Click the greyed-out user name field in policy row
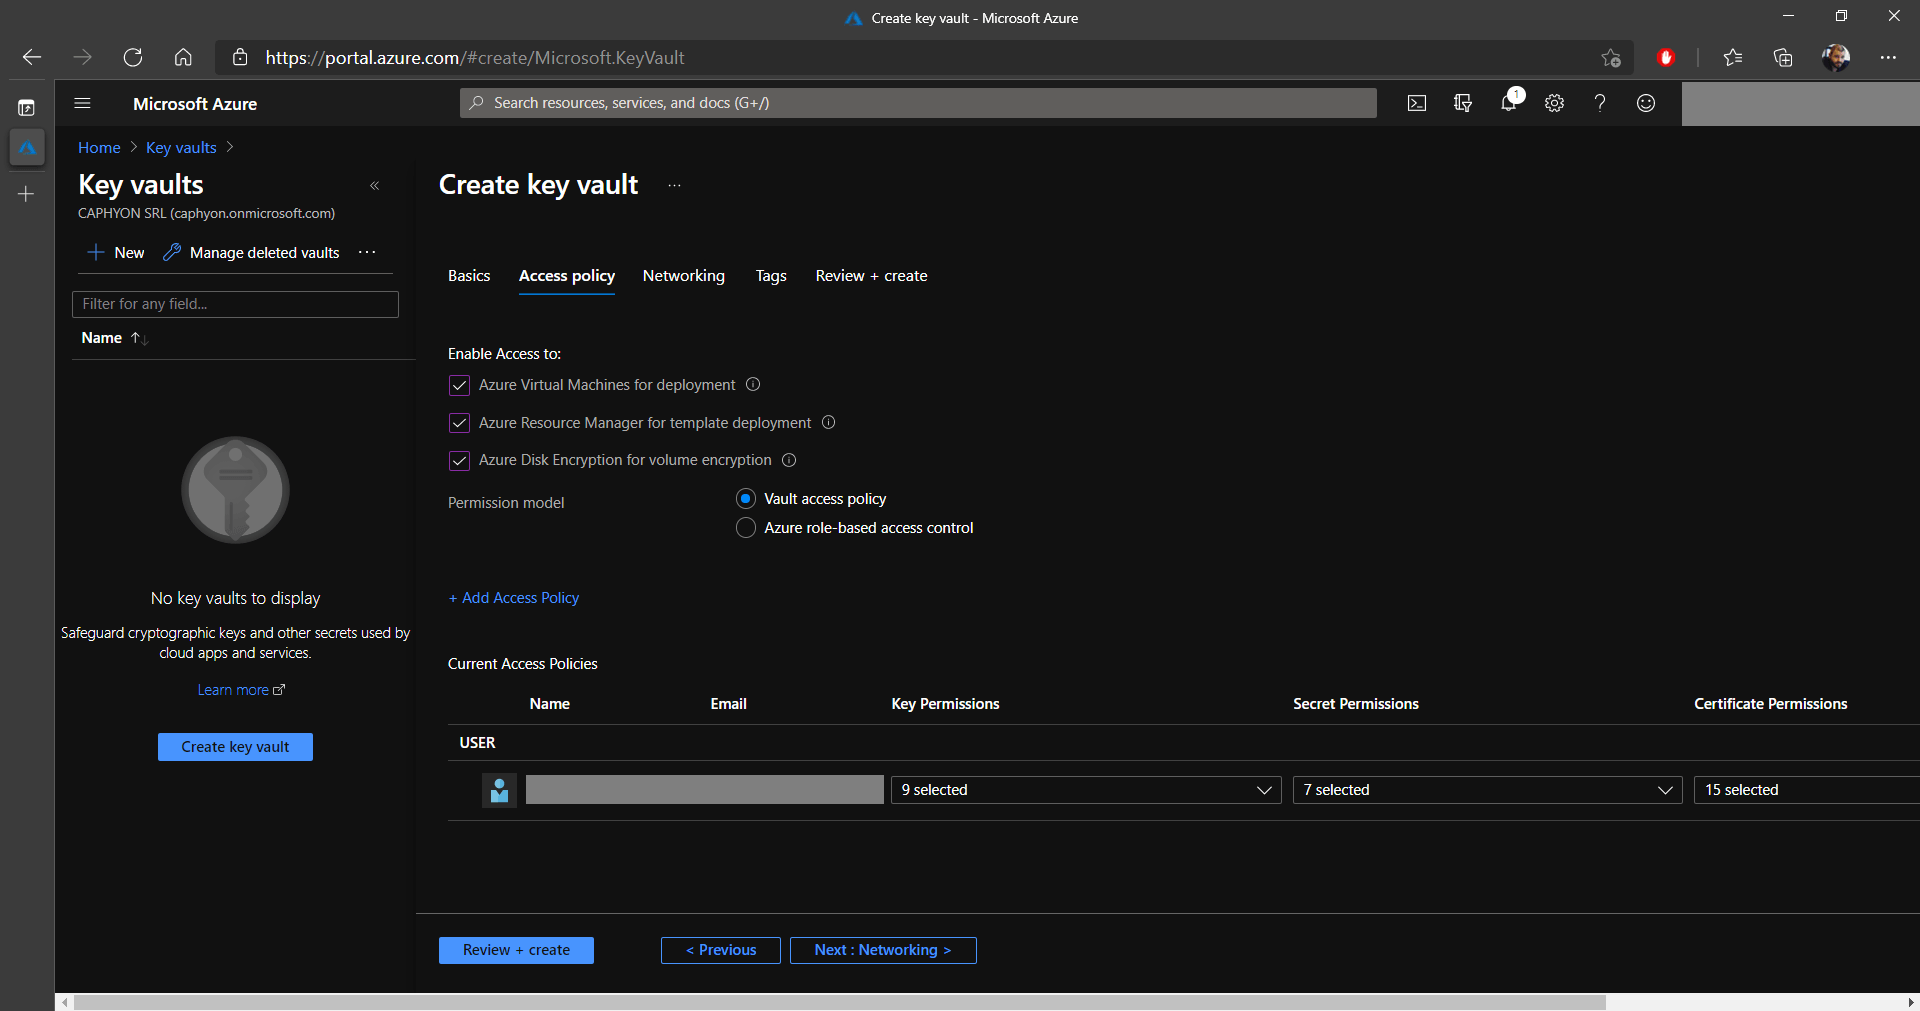 pyautogui.click(x=705, y=790)
